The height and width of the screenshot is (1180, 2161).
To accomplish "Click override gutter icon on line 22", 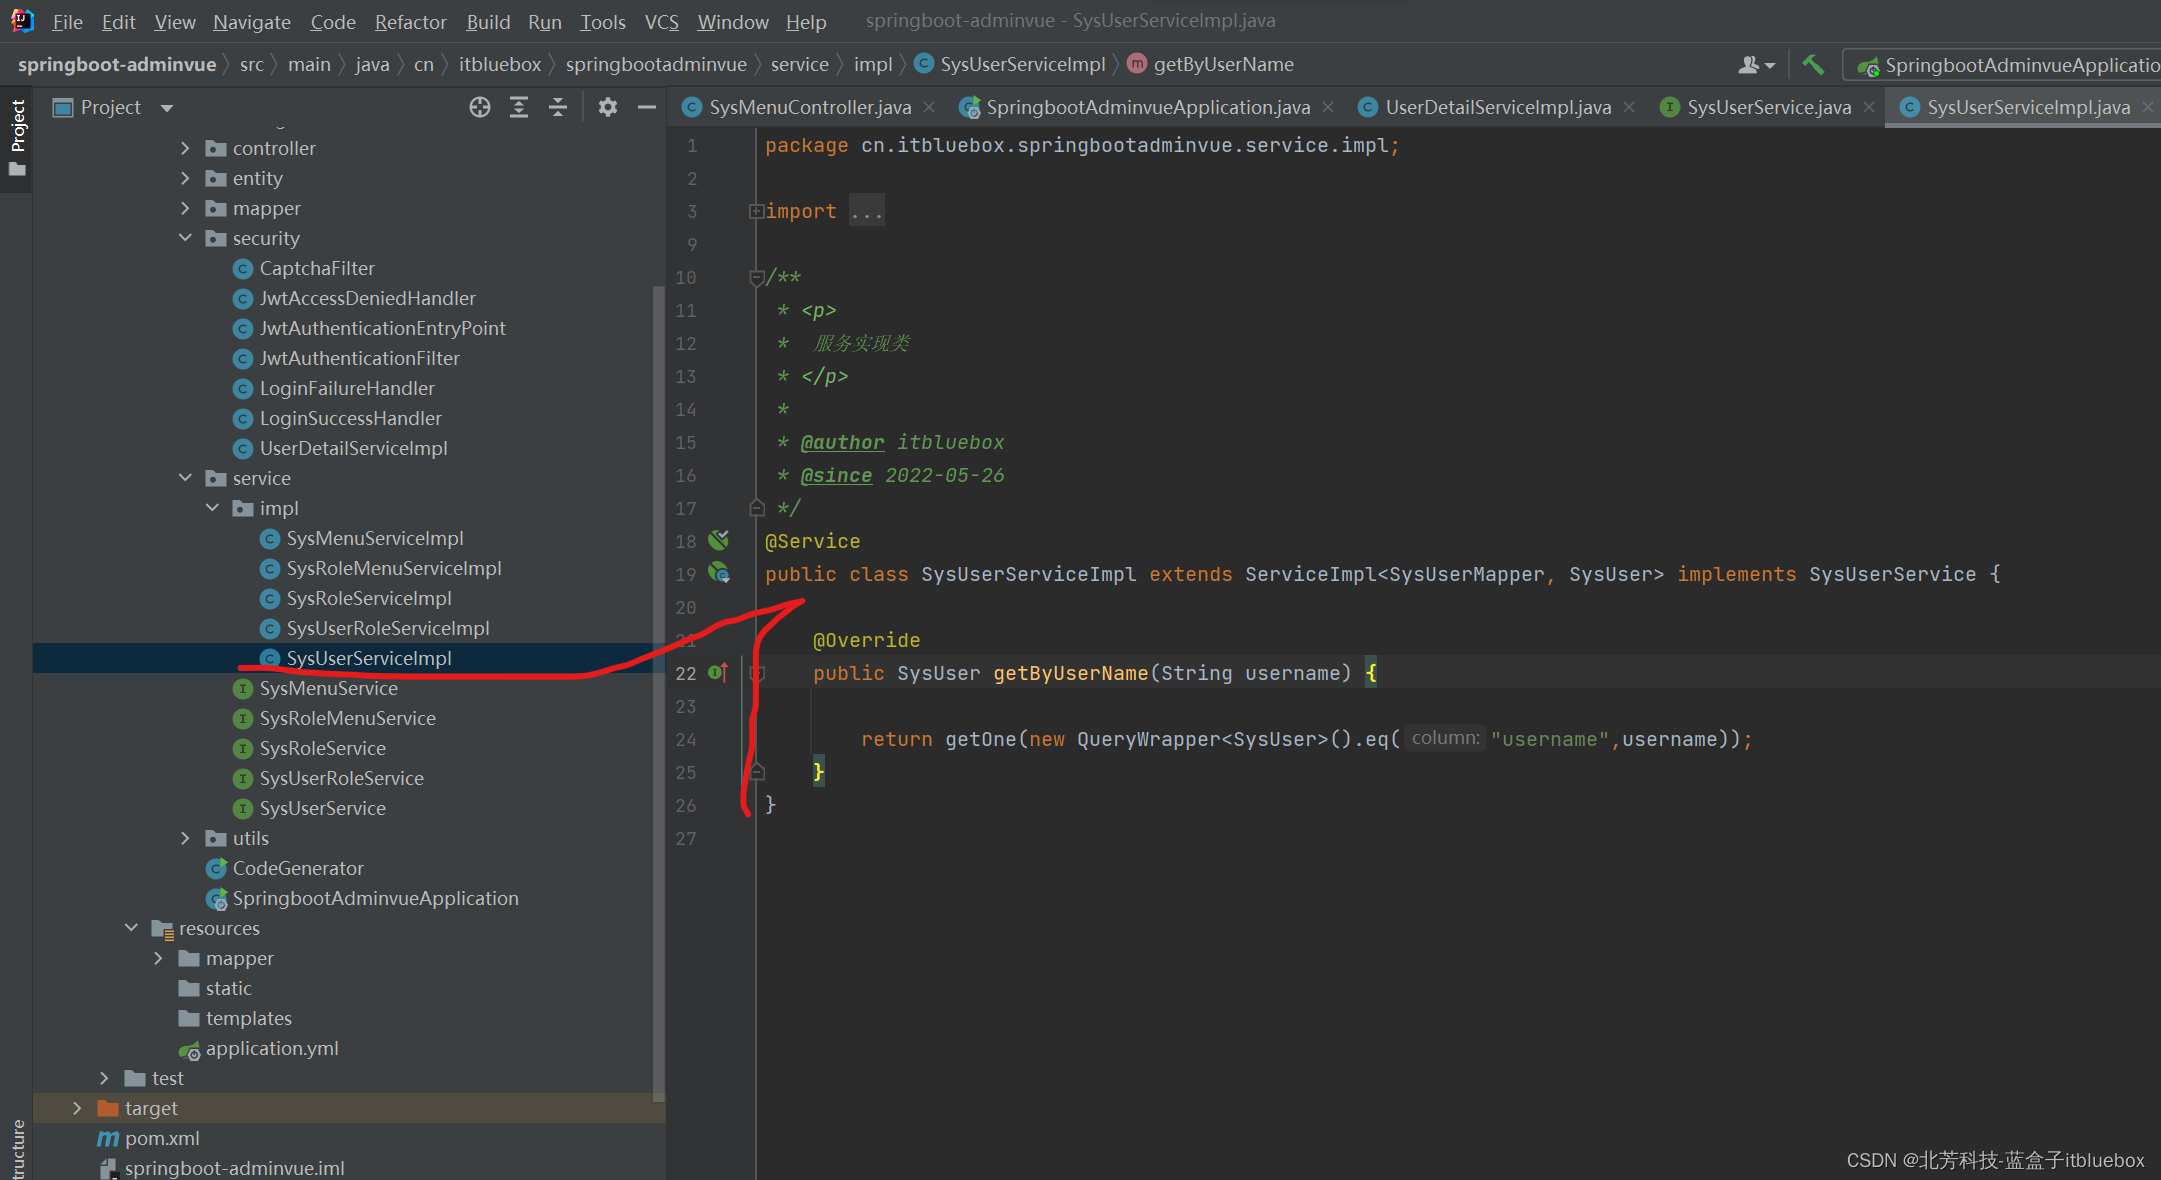I will [x=717, y=673].
